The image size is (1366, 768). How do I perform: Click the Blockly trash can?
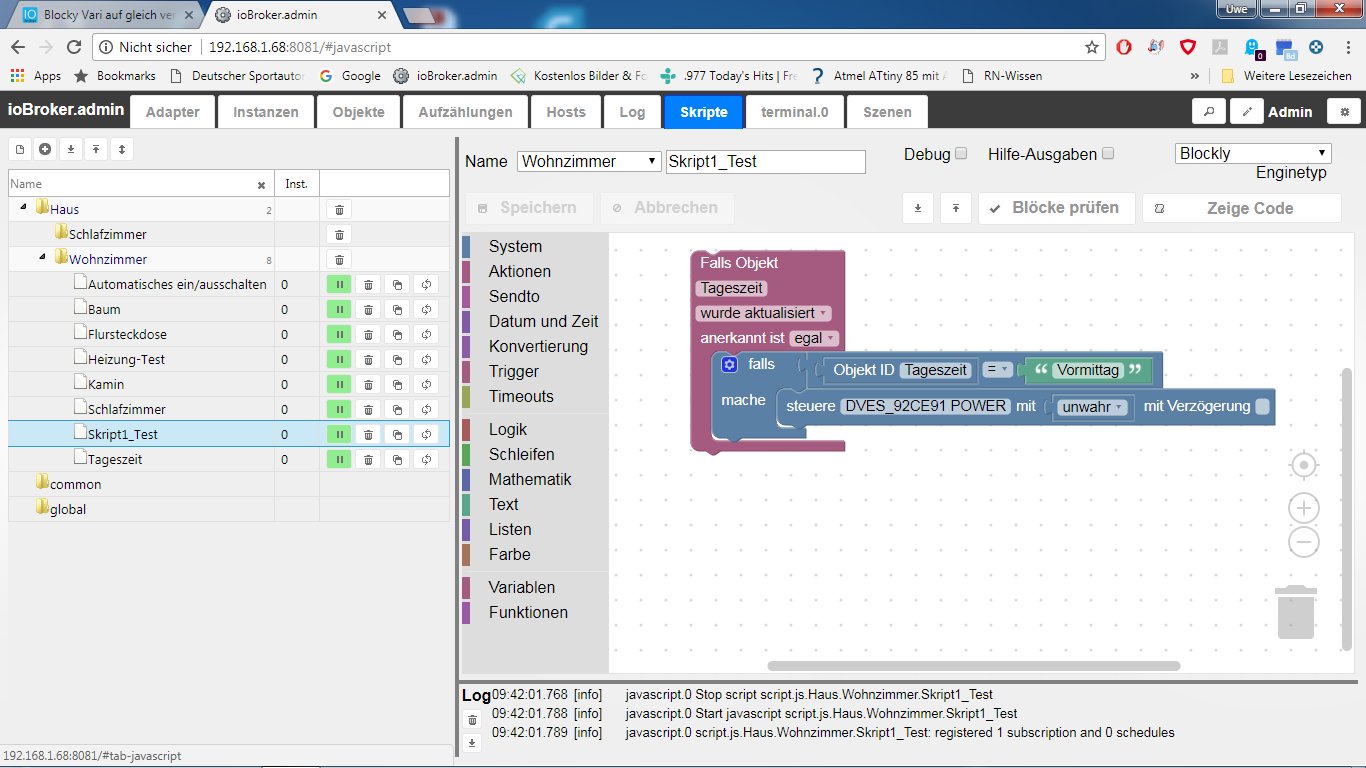coord(1296,612)
